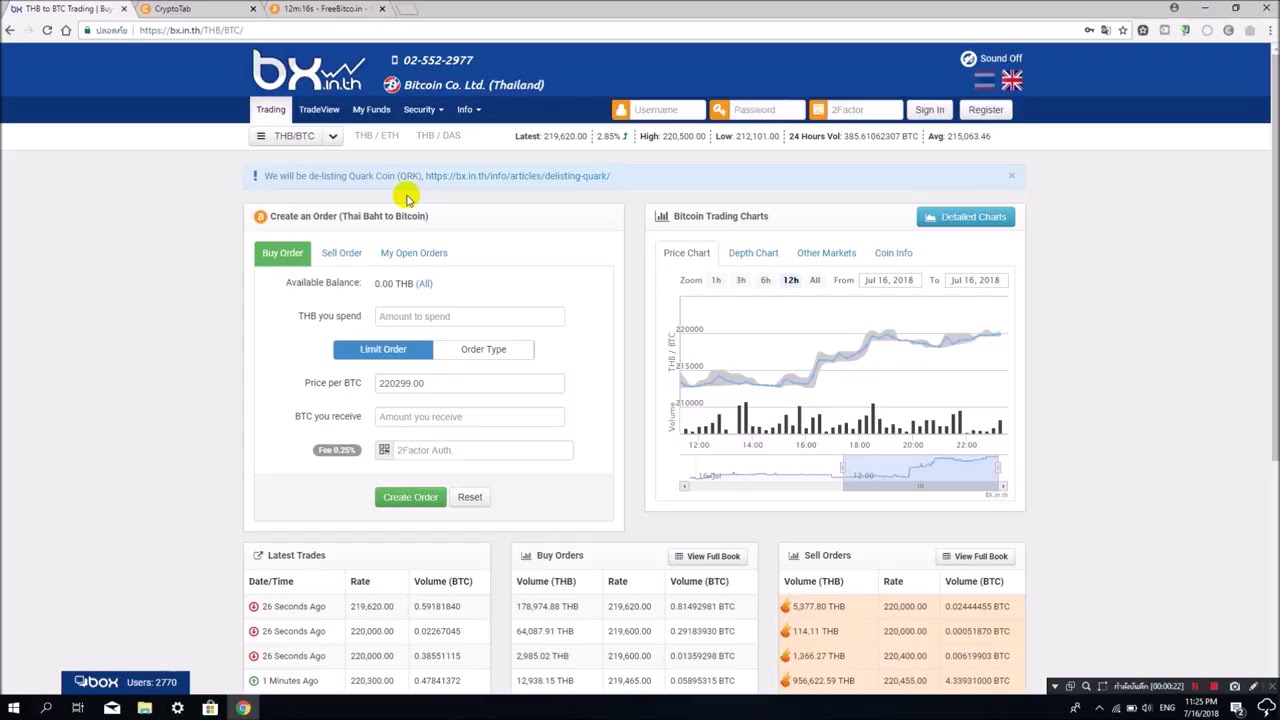Select the Limit Order type

383,349
